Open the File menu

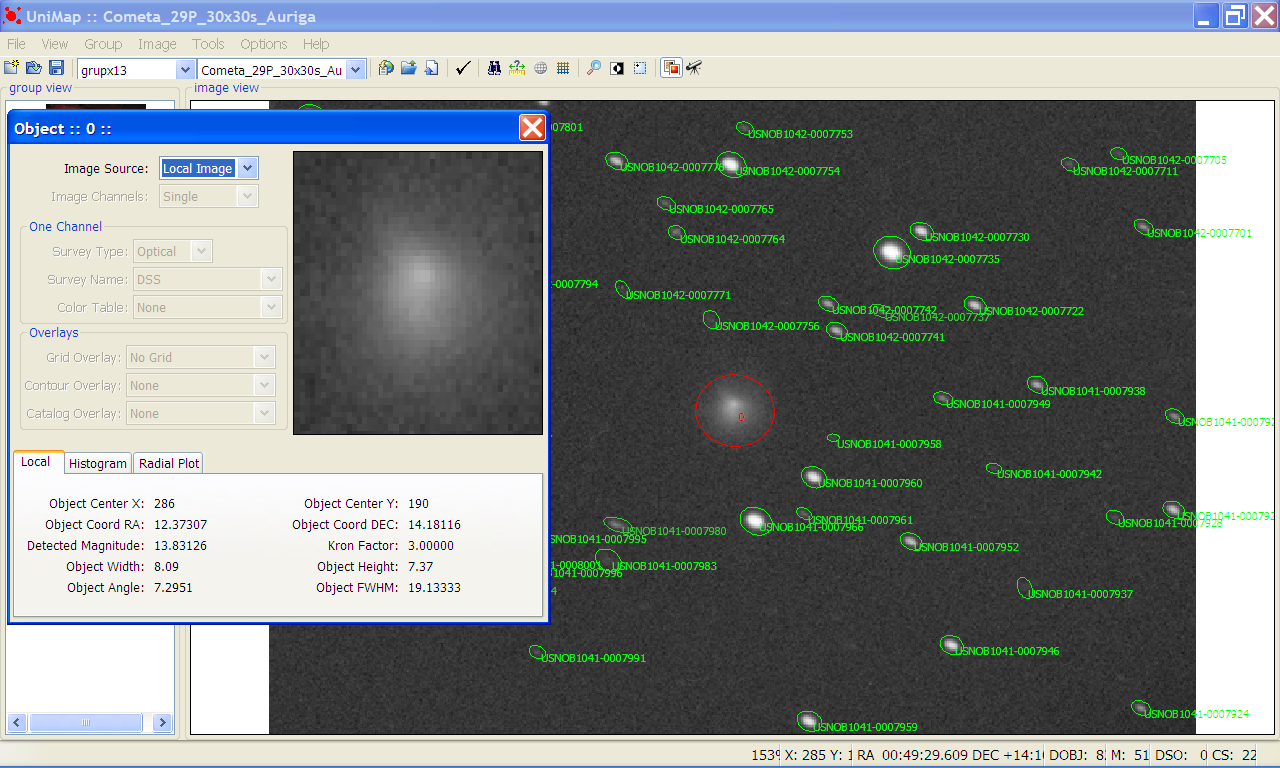(x=16, y=44)
